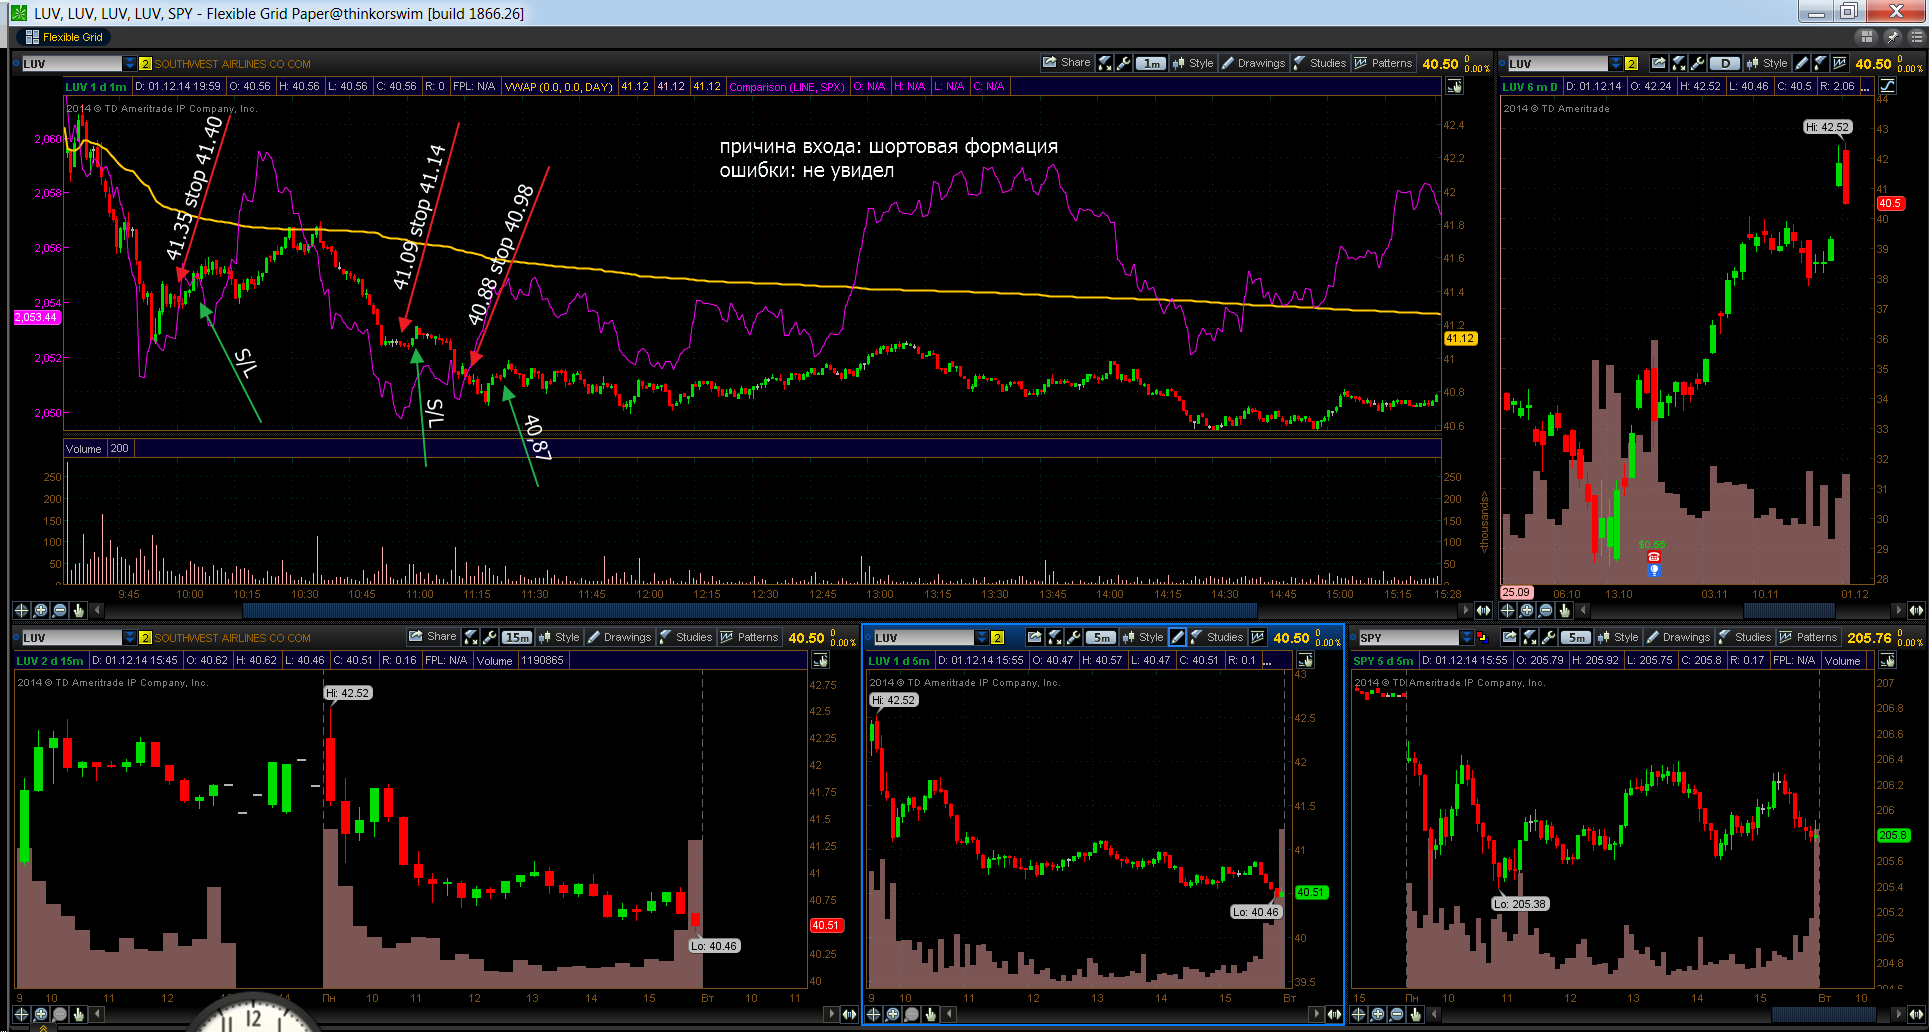Screen dimensions: 1929x1032
Task: Open chart settings wrench in the main 1m chart
Action: [x=1124, y=63]
